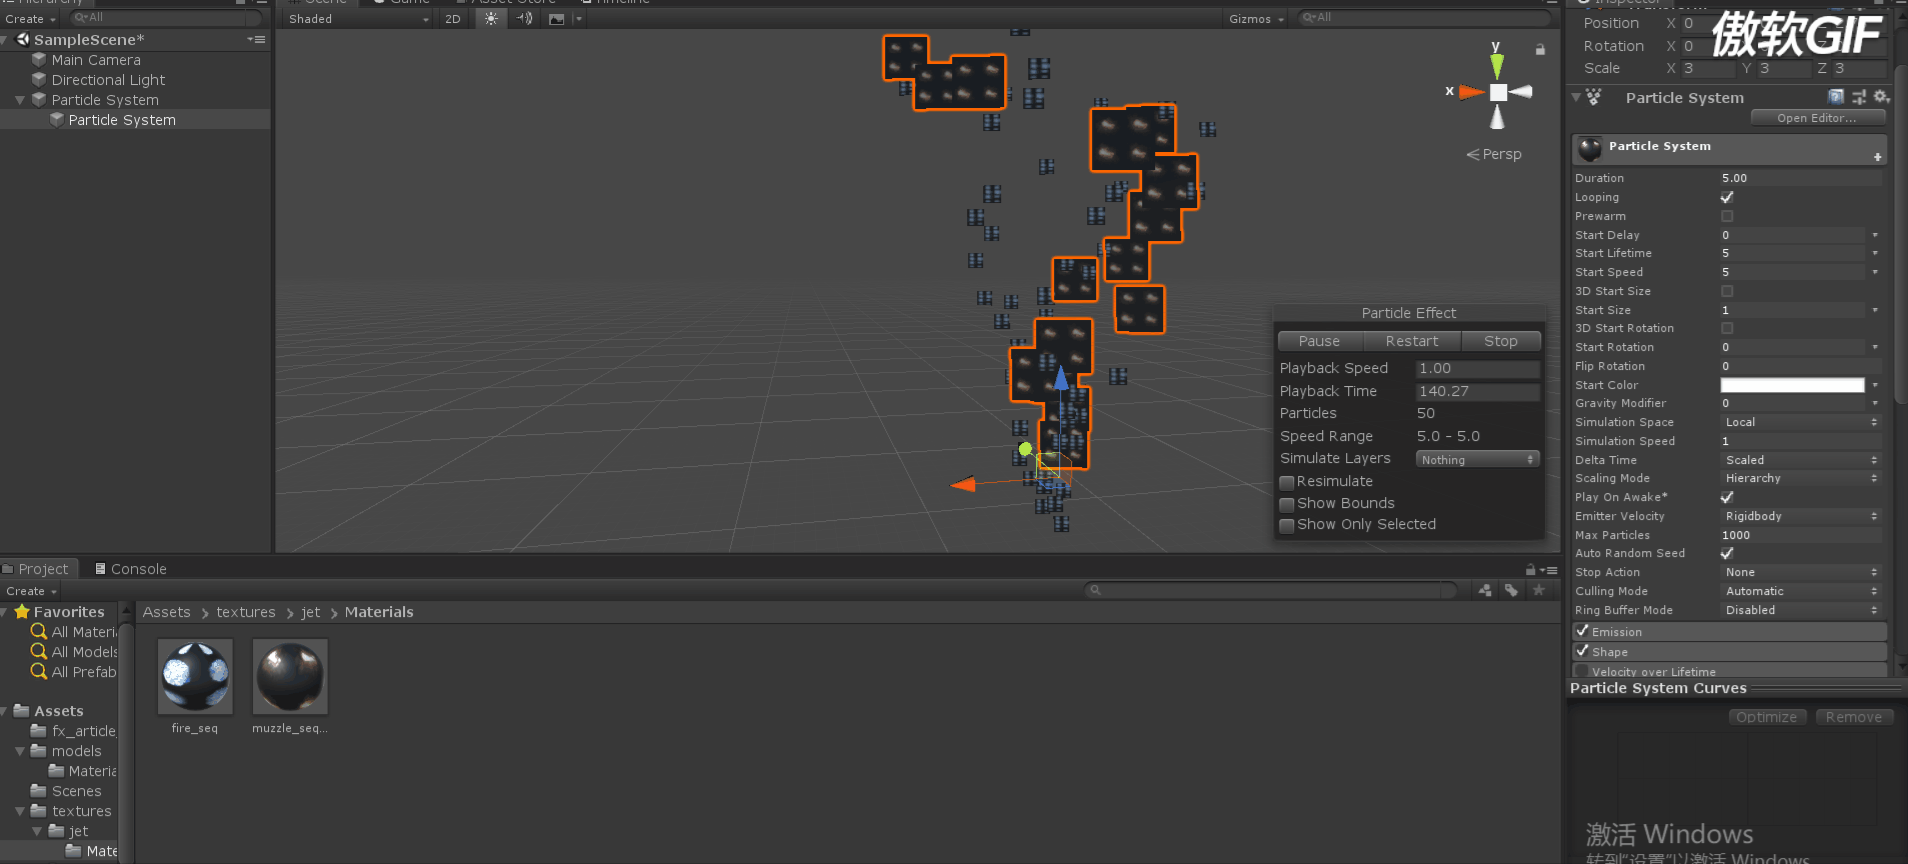Open SampleScene options menu icon
The image size is (1908, 864).
257,39
